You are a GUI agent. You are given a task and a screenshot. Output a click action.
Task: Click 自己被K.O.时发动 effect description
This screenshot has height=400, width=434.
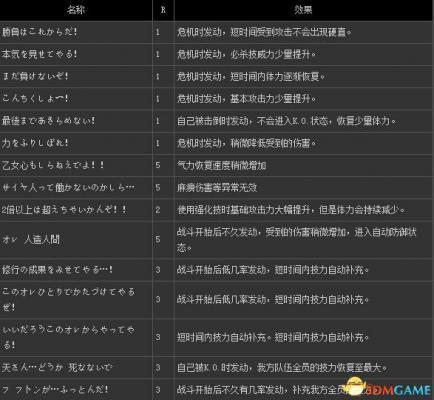[282, 368]
